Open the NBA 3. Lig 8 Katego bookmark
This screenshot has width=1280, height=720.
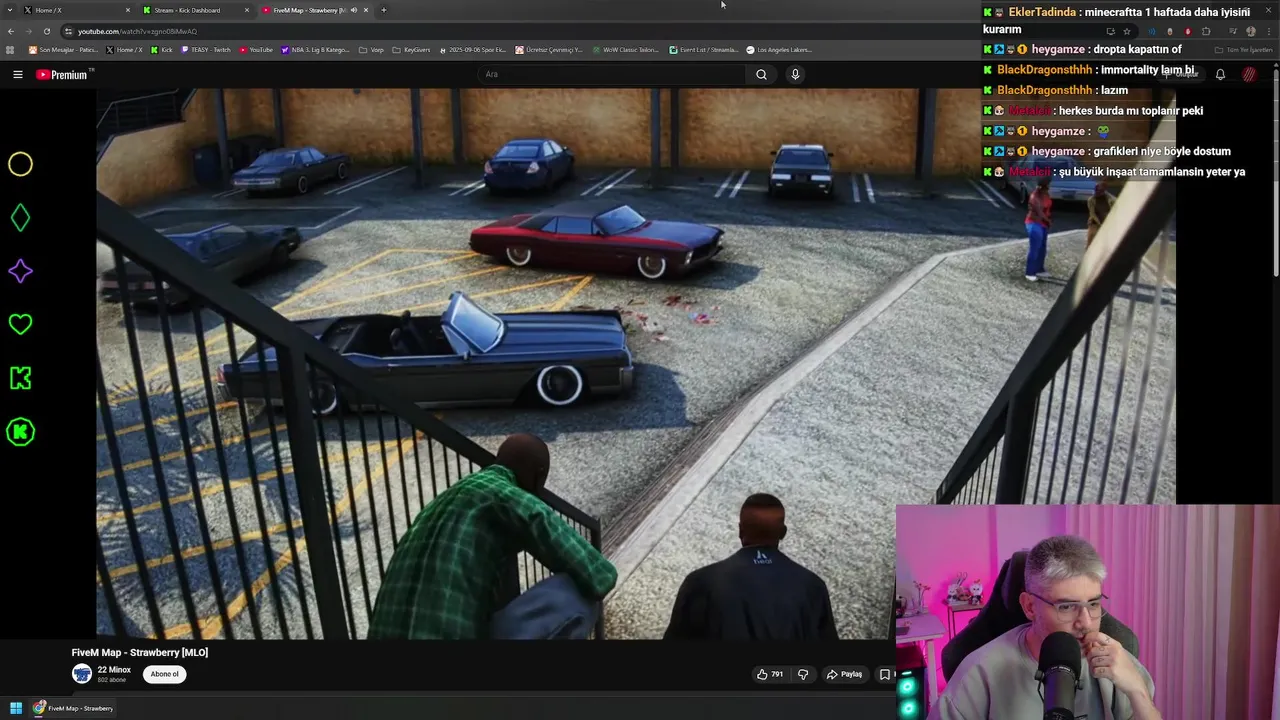(316, 49)
